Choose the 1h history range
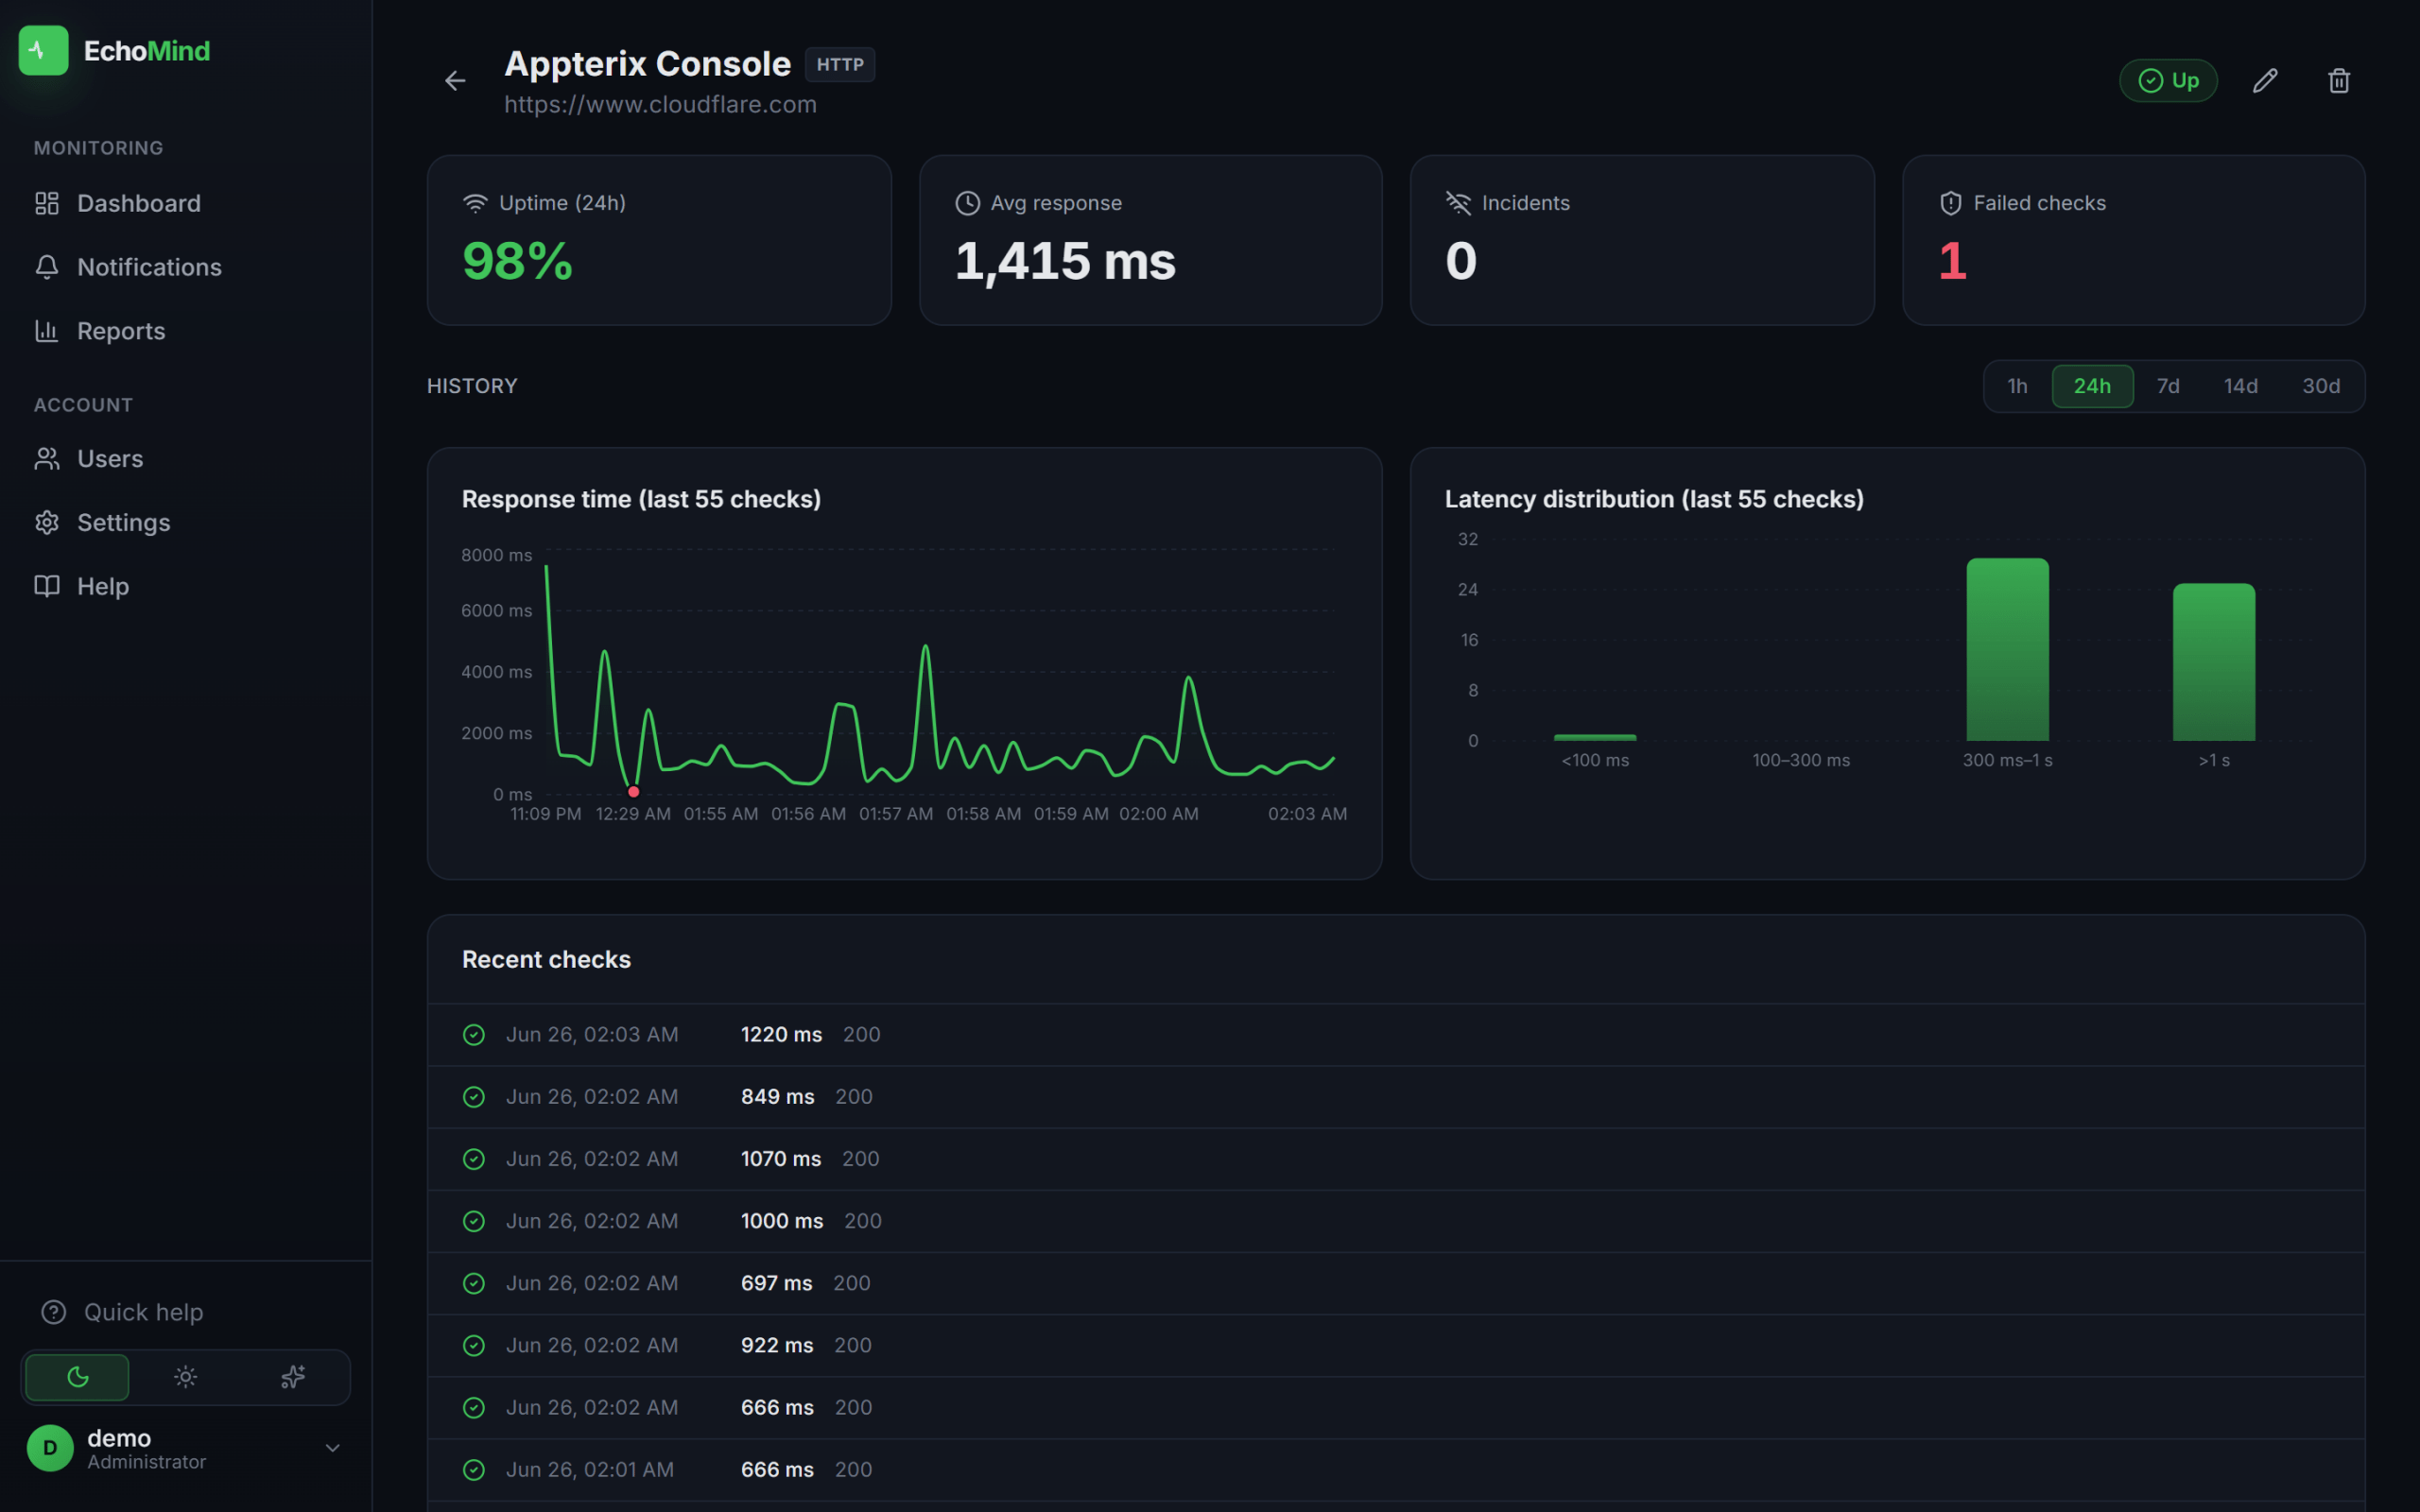Viewport: 2420px width, 1512px height. click(2017, 386)
